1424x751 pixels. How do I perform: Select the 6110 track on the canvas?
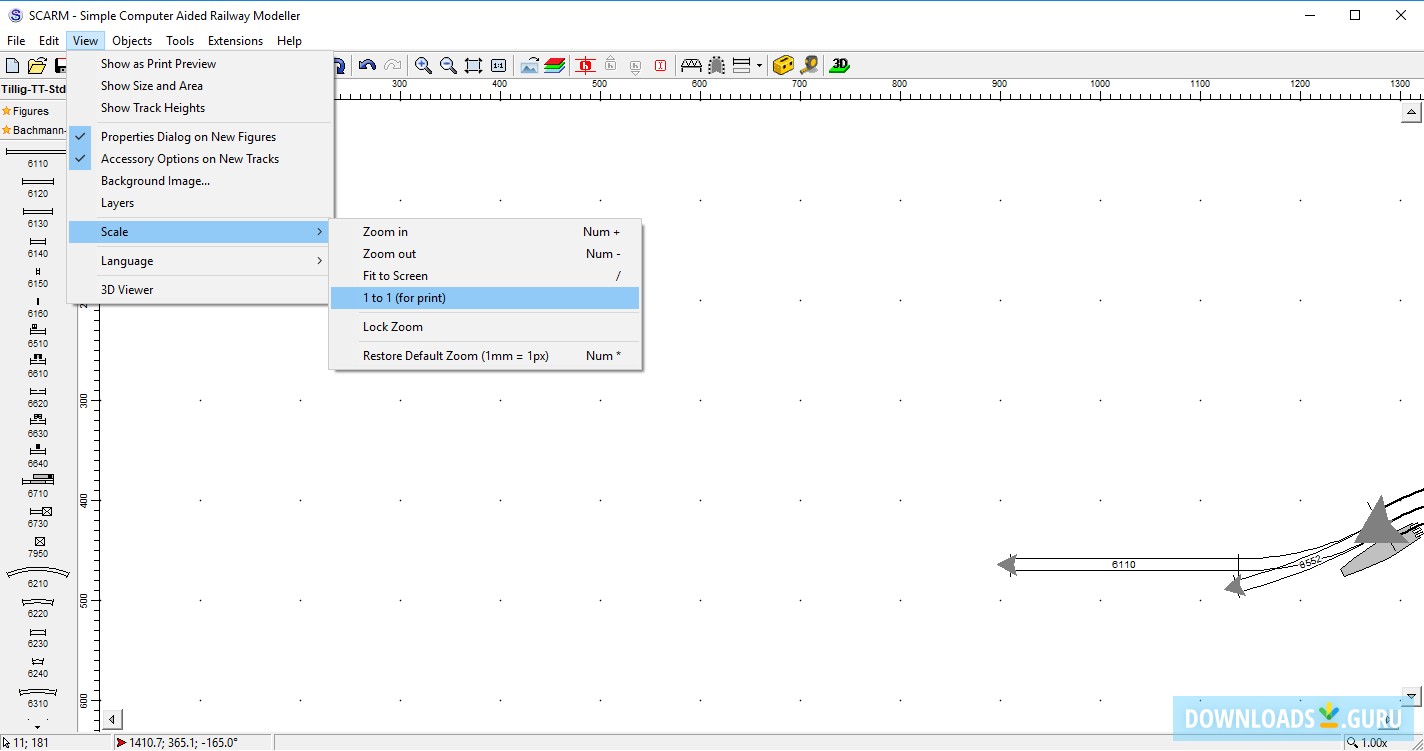(x=1124, y=565)
